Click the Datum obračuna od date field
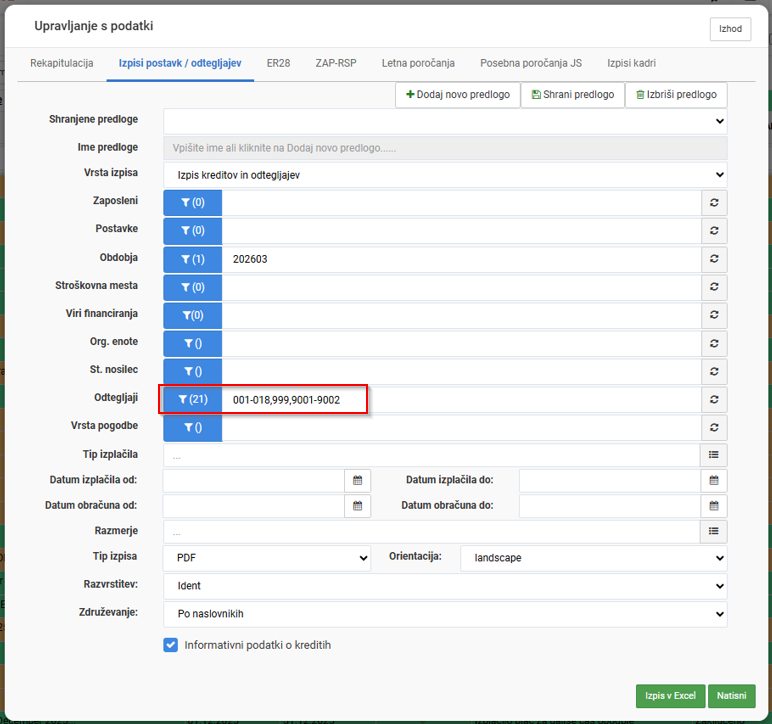772x724 pixels. pyautogui.click(x=254, y=505)
